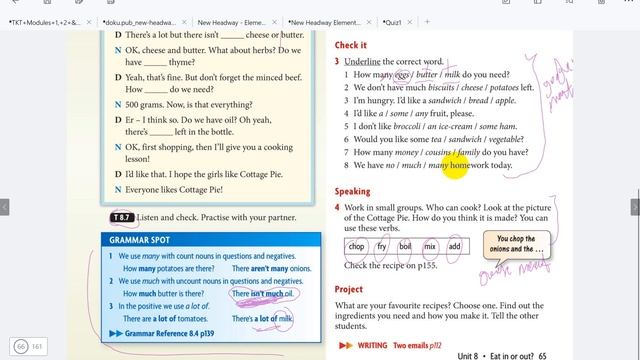Click sentence 'Would you like some tea'
640x360 pixels.
(x=438, y=139)
